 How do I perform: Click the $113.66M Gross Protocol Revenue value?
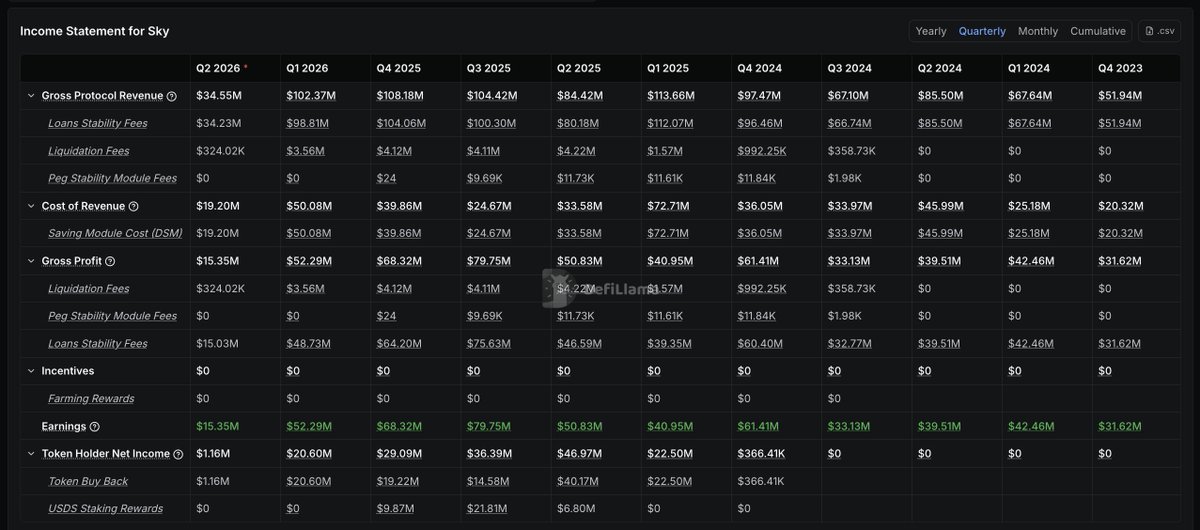[670, 96]
